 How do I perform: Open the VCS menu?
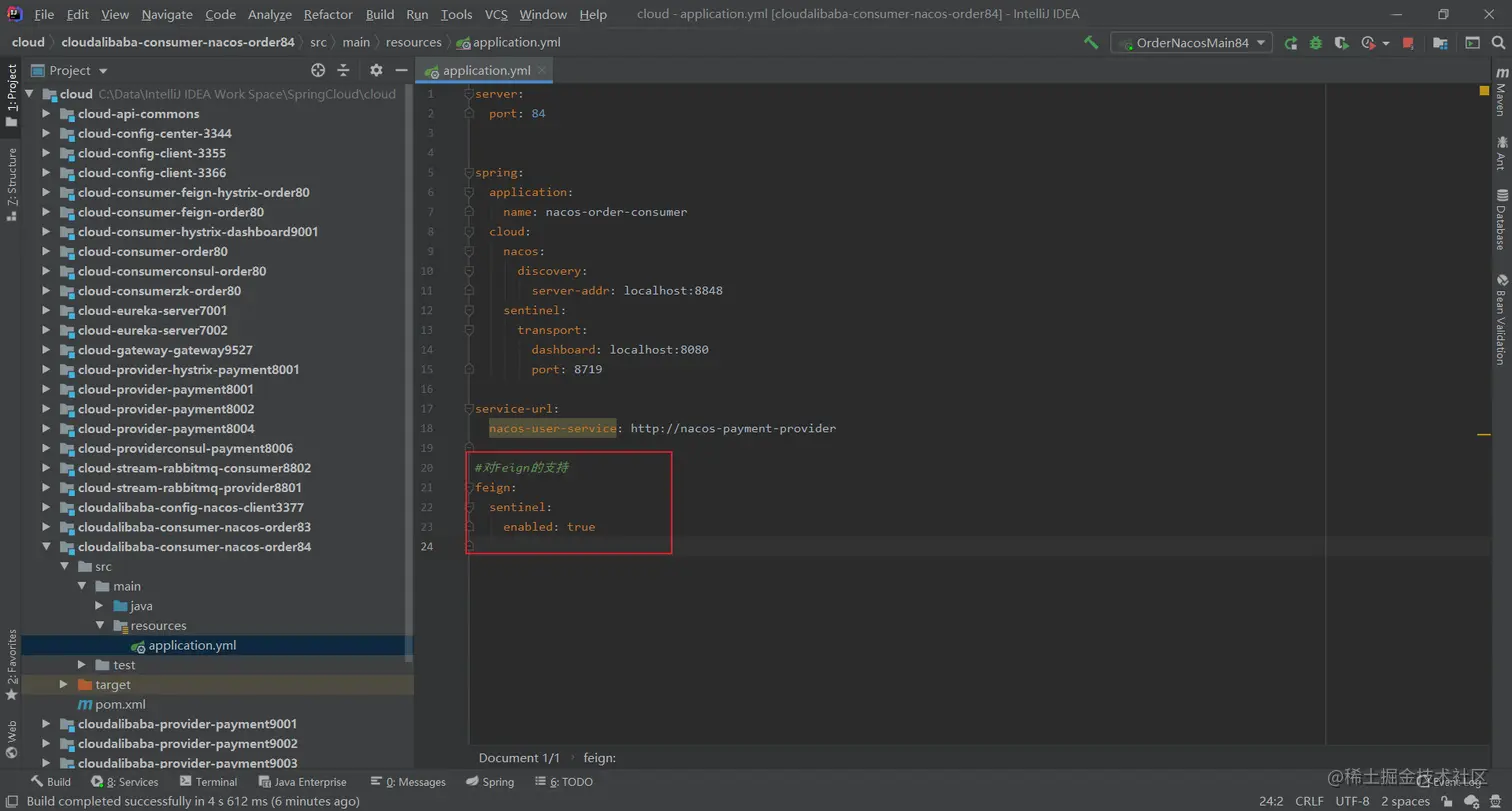[x=496, y=14]
